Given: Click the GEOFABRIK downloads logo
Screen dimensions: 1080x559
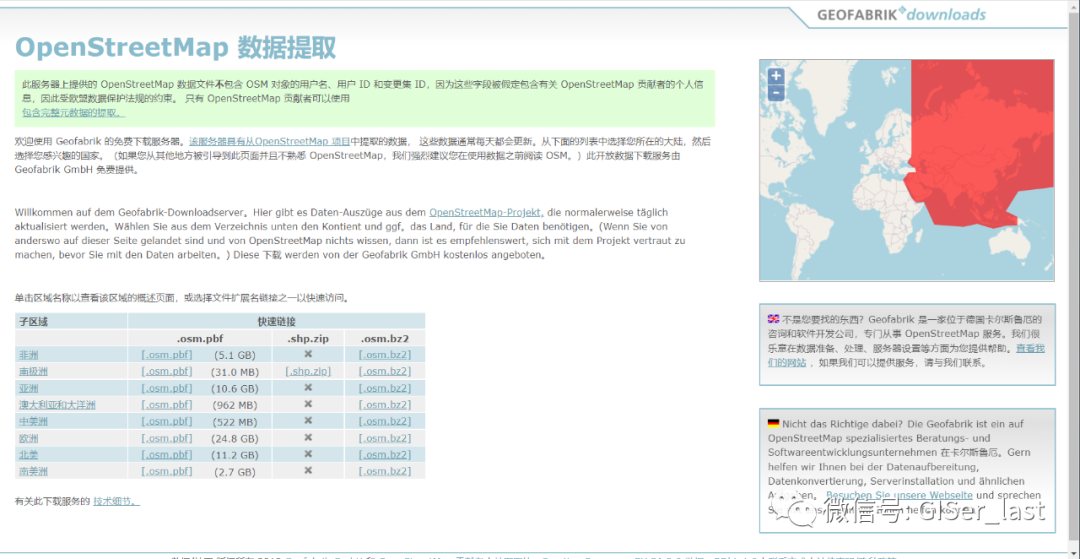Looking at the screenshot, I should pos(901,14).
